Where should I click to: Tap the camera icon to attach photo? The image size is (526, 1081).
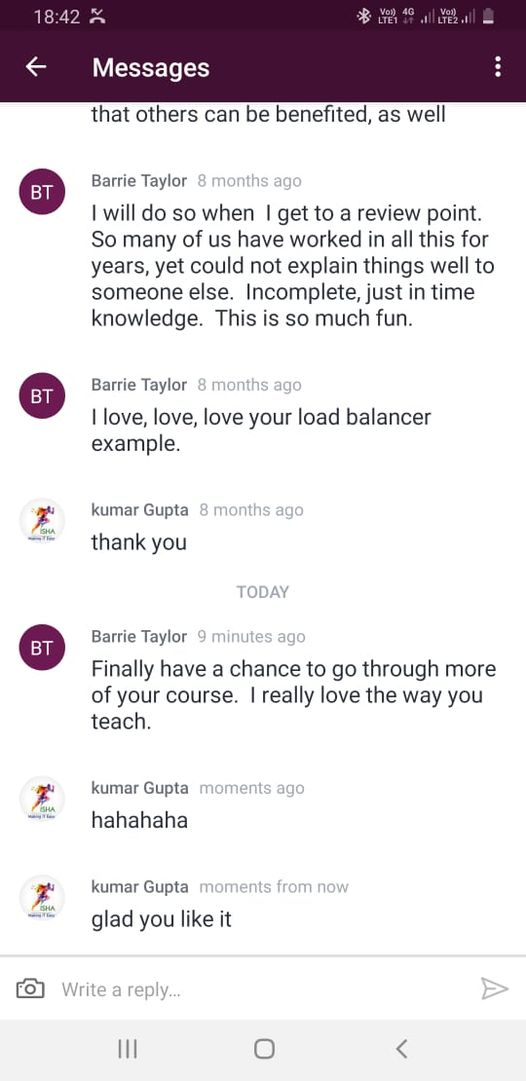pos(30,989)
